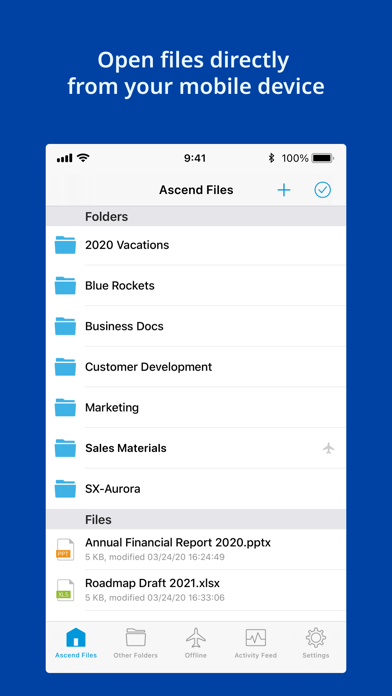Tap the plus icon to add a file

tap(284, 190)
